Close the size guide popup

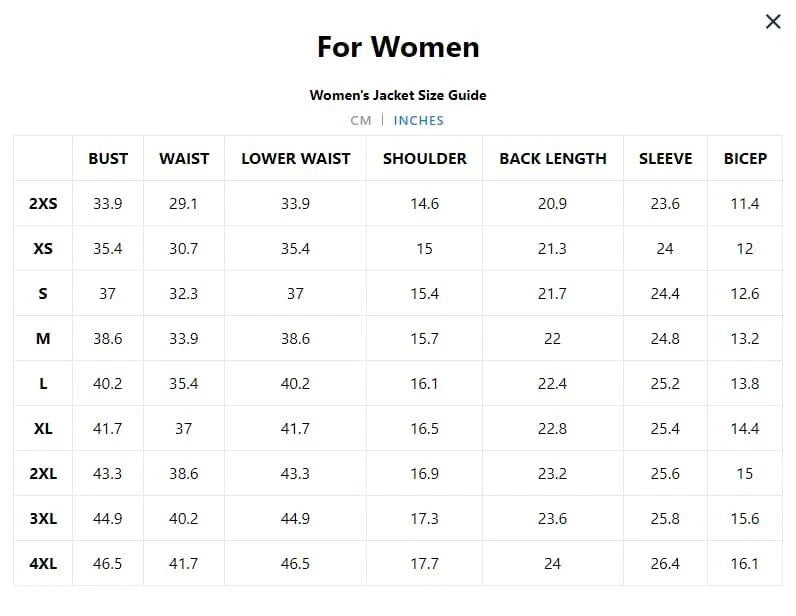773,21
